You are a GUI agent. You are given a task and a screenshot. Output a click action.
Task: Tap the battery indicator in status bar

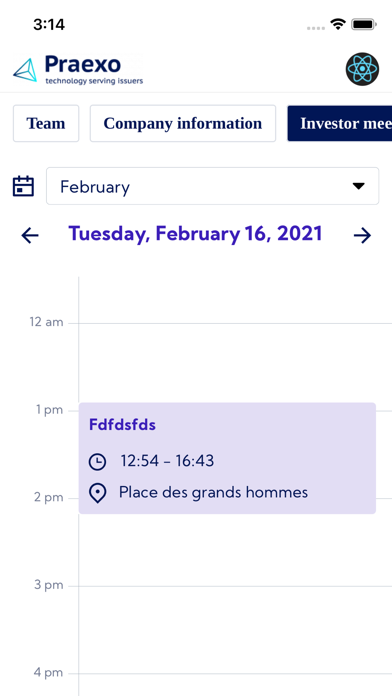[x=364, y=24]
